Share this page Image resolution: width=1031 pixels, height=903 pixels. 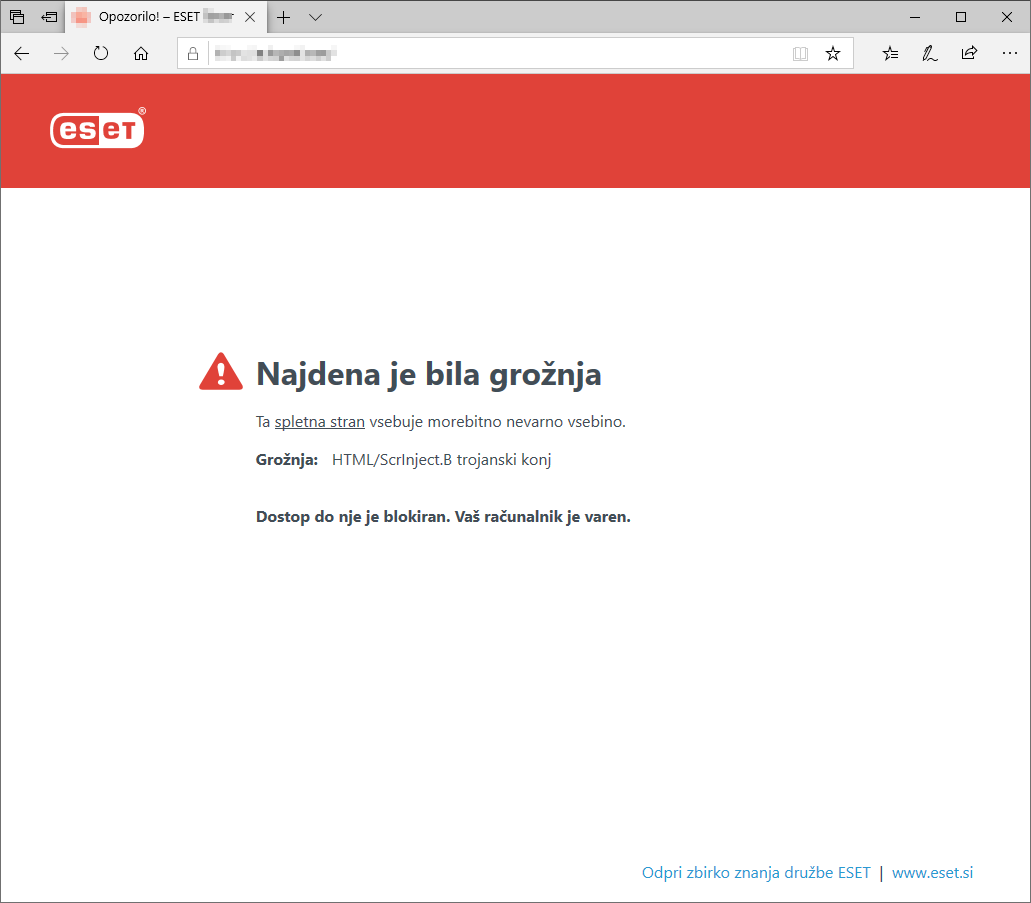click(969, 54)
